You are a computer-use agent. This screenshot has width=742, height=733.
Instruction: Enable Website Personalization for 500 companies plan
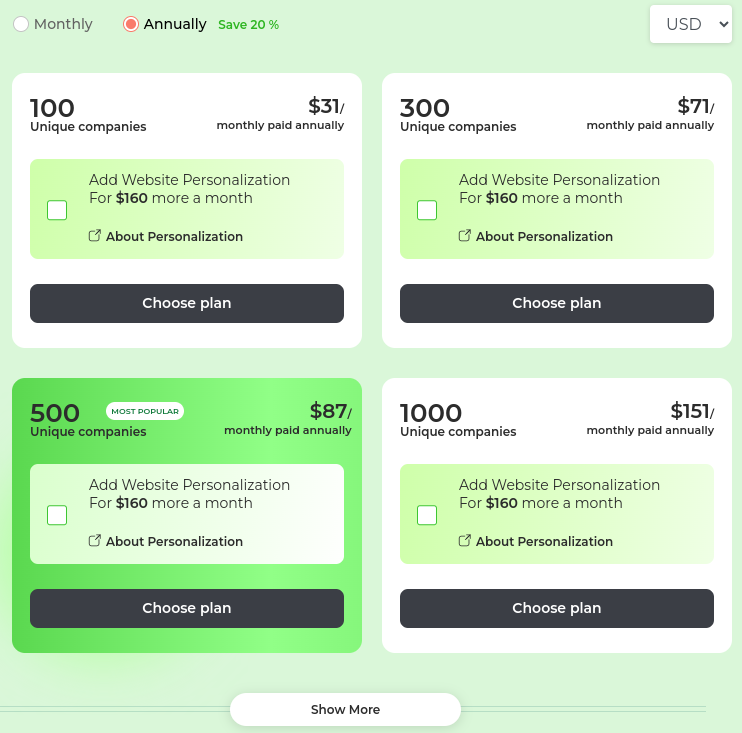(x=57, y=515)
